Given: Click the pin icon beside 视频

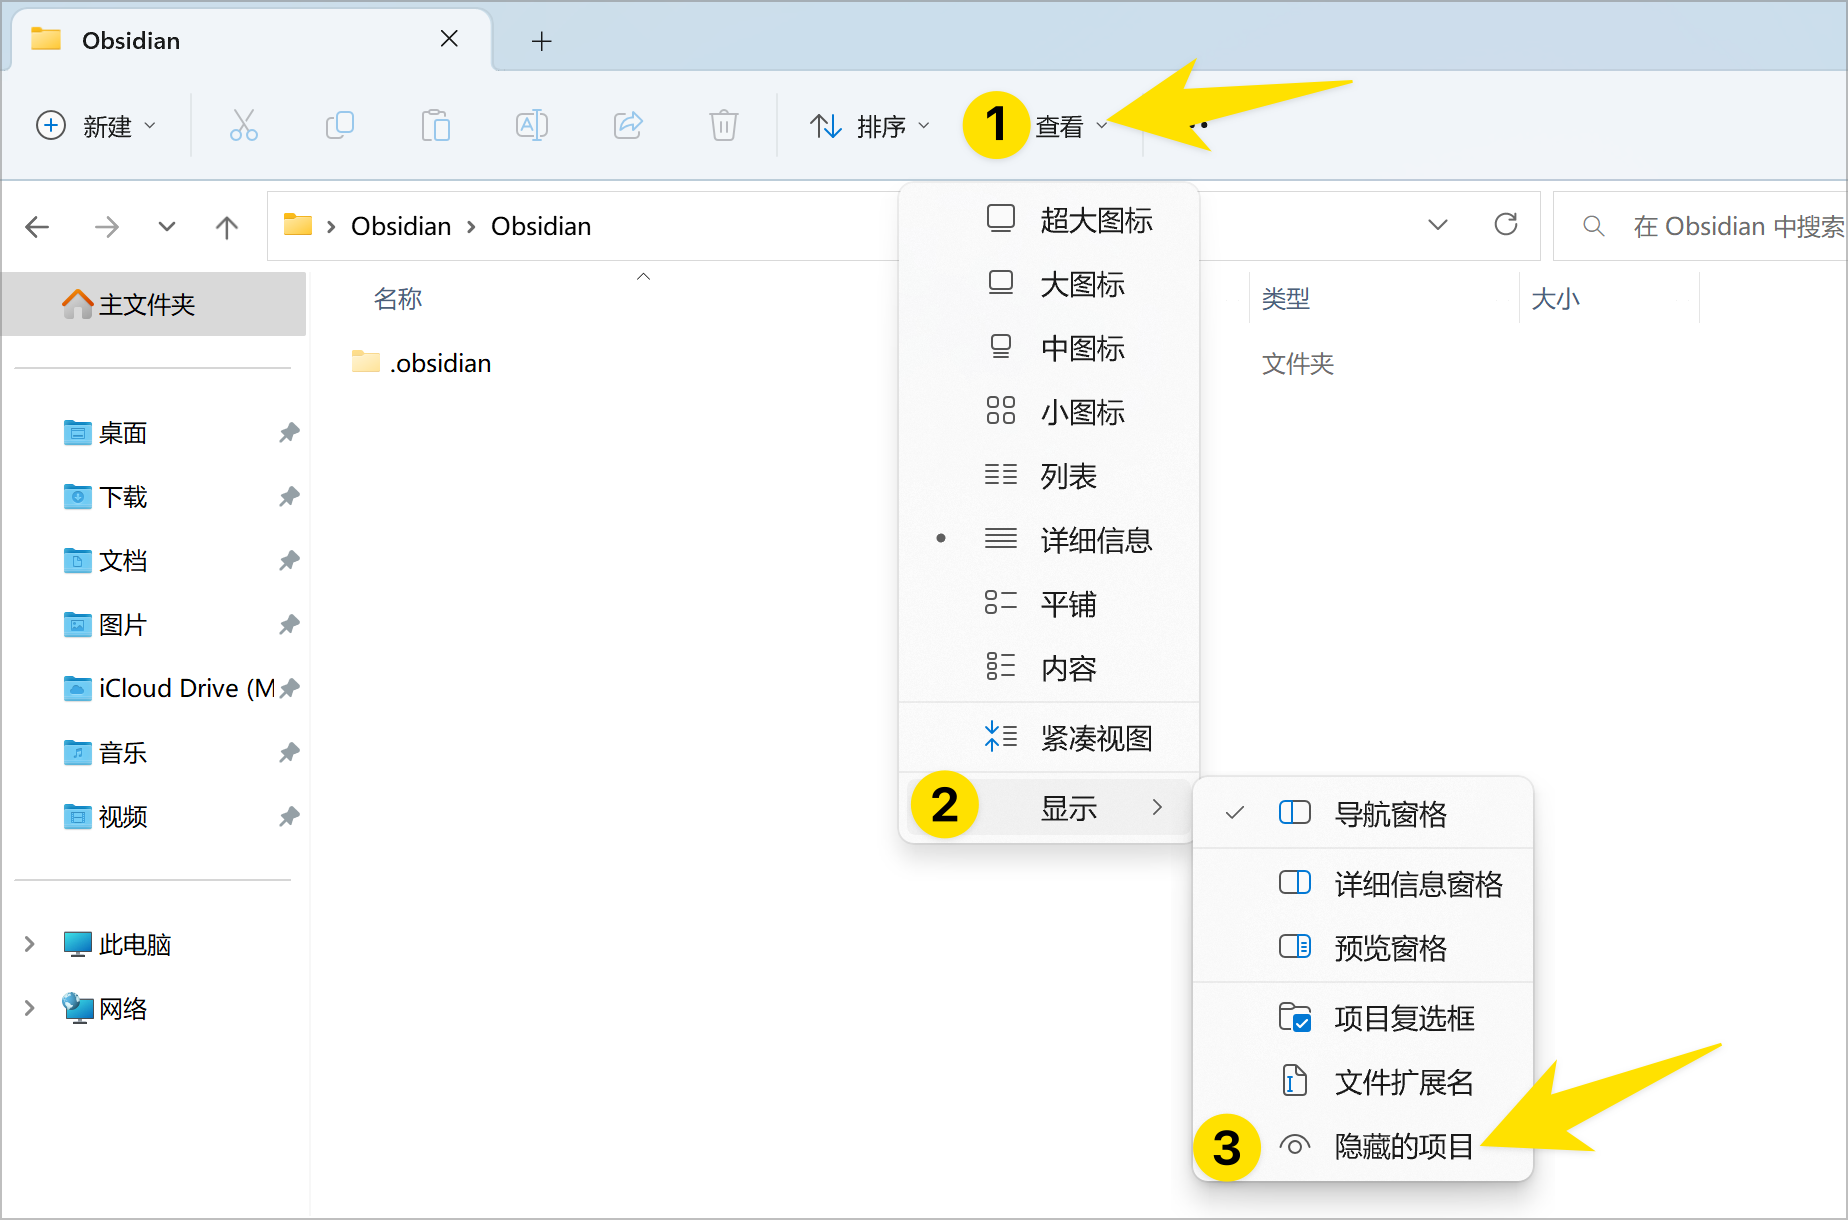Looking at the screenshot, I should click(289, 817).
